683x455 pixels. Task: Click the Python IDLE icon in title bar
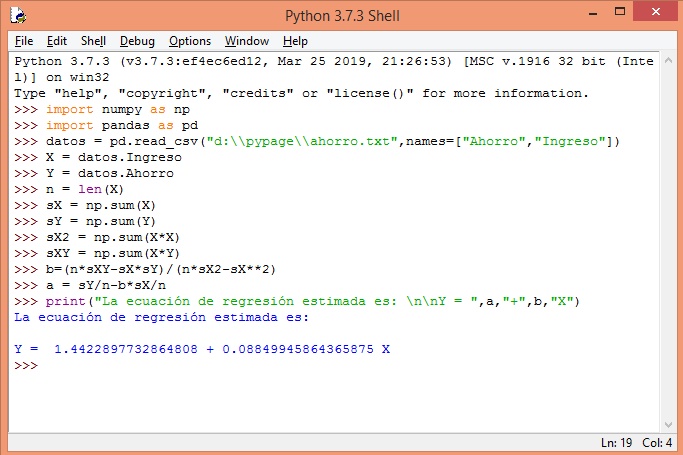point(18,16)
